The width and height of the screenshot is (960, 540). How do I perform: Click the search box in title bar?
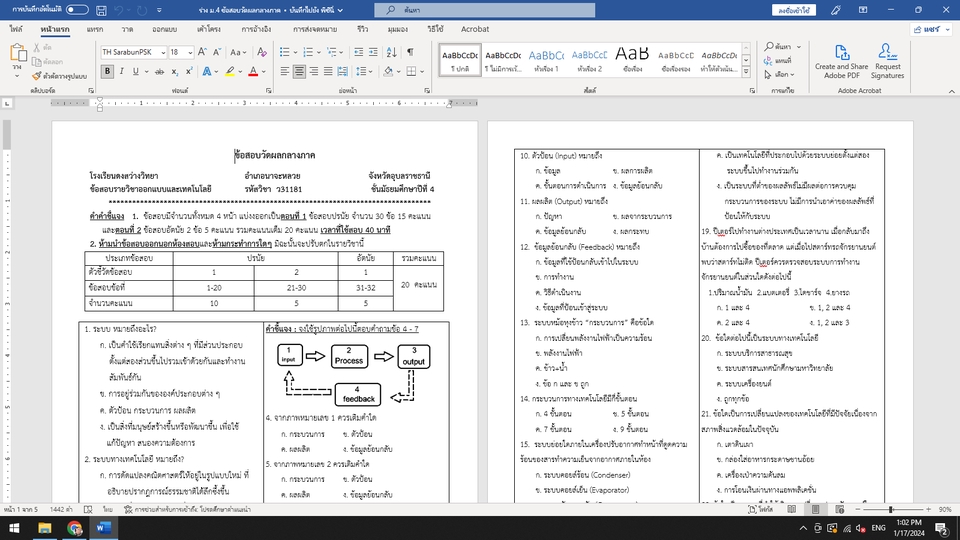tap(484, 10)
